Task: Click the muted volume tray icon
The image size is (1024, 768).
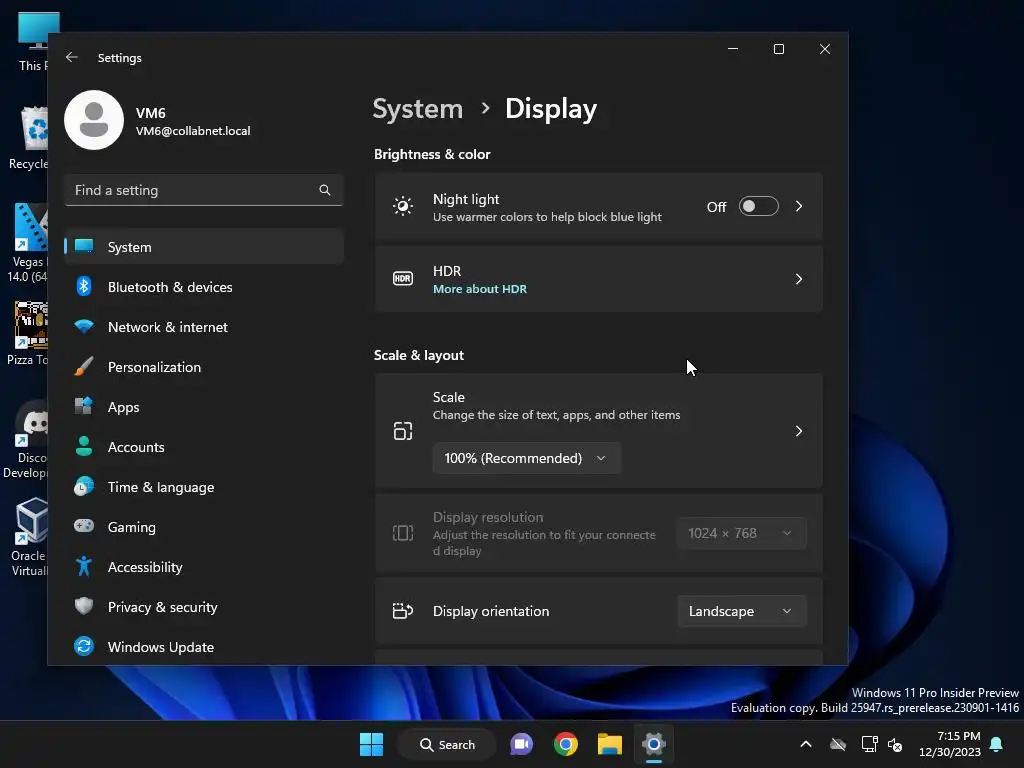Action: tap(895, 744)
